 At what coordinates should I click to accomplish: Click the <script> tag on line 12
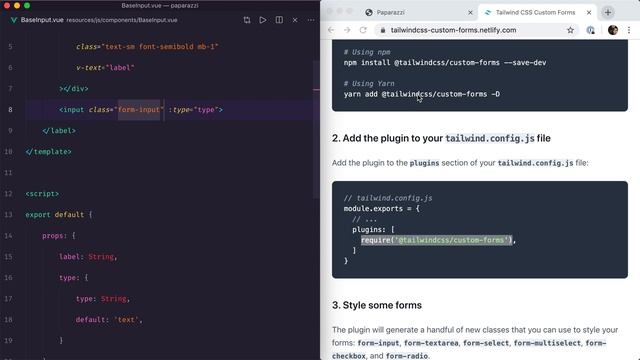coord(42,193)
